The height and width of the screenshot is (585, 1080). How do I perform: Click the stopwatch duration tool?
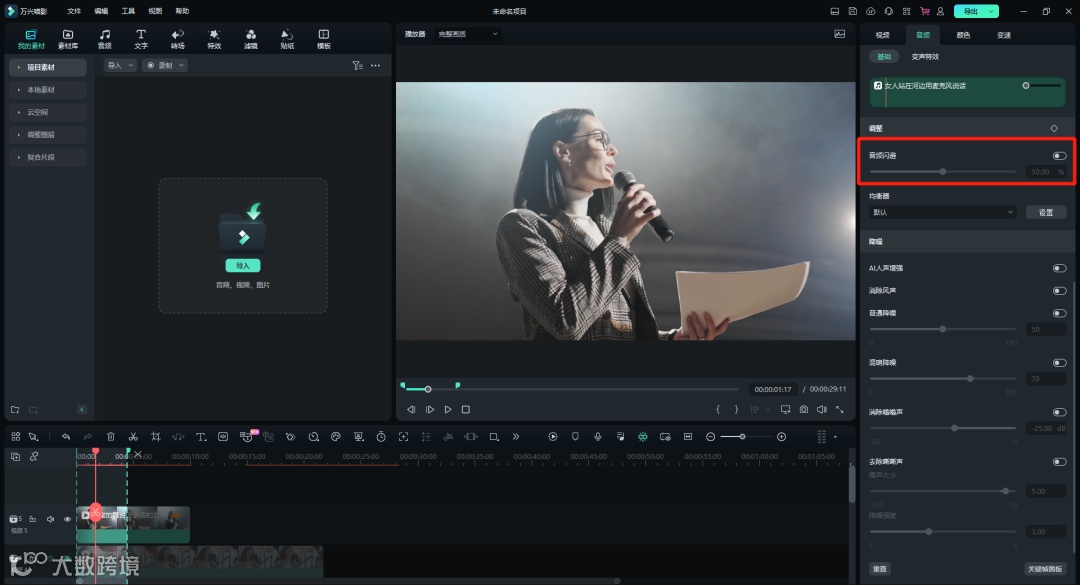point(381,437)
